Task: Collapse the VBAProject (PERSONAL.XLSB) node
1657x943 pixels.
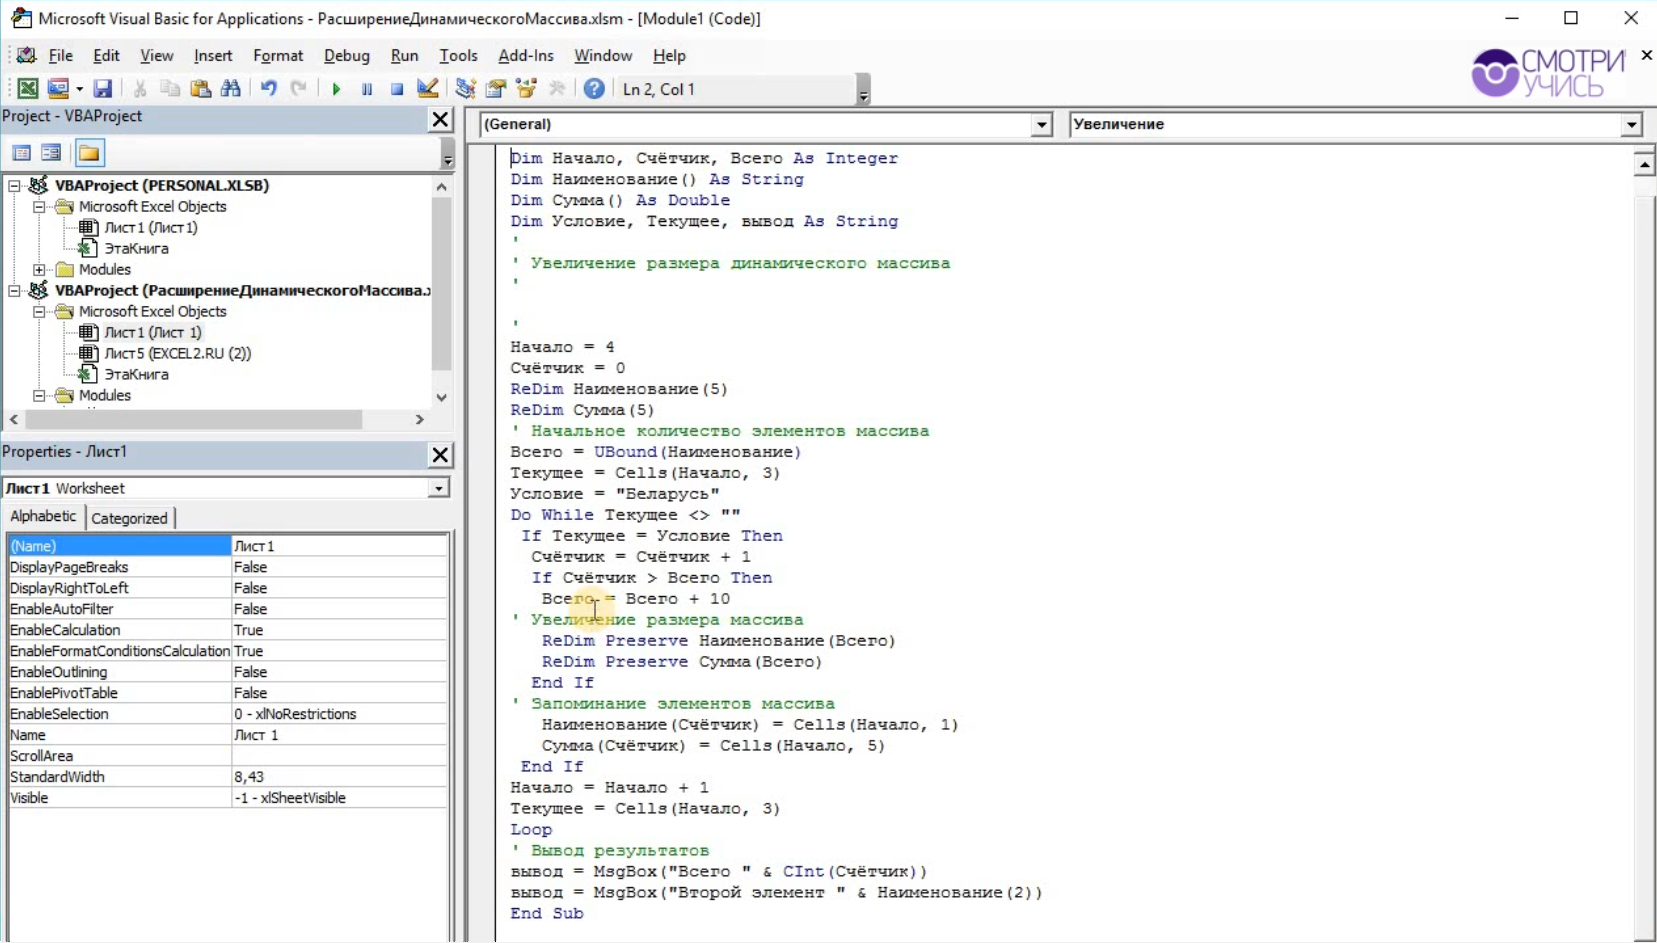Action: click(x=13, y=185)
